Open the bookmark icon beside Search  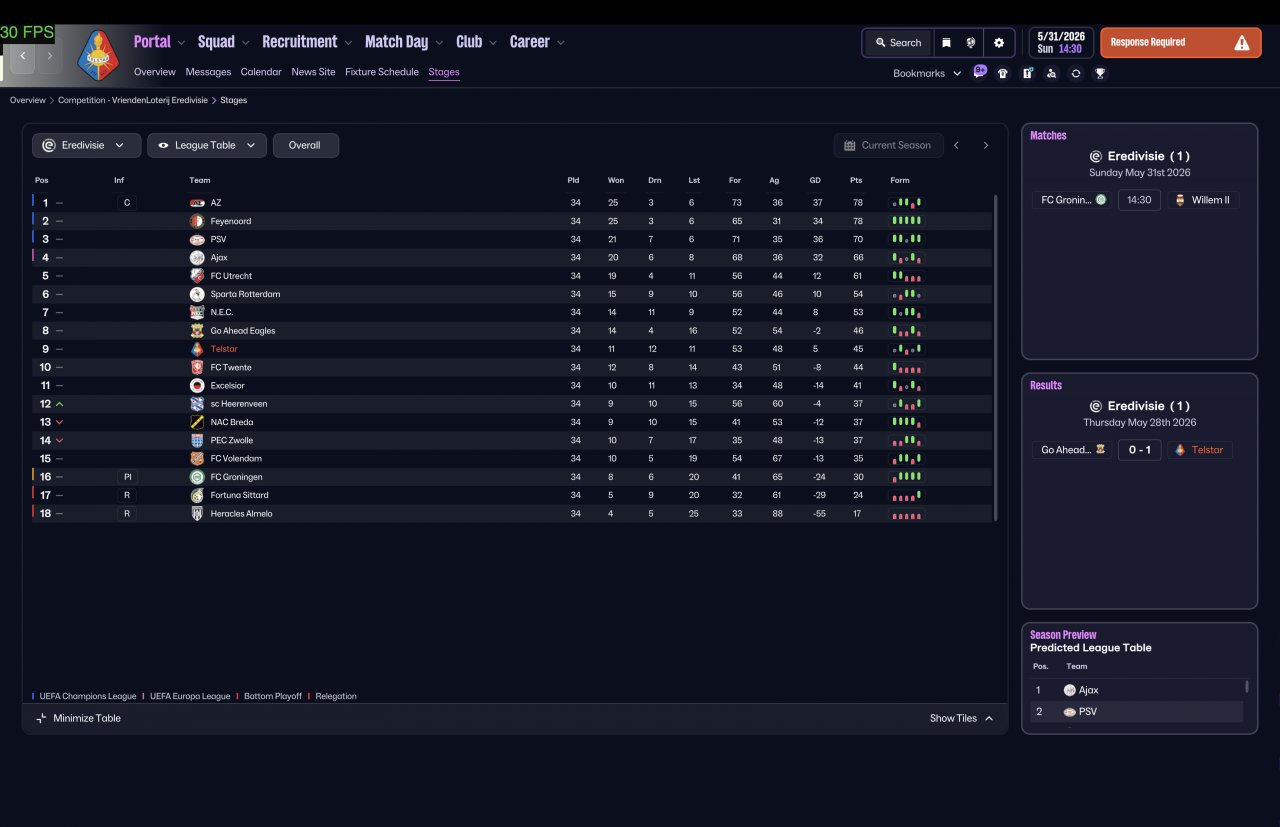coord(946,43)
